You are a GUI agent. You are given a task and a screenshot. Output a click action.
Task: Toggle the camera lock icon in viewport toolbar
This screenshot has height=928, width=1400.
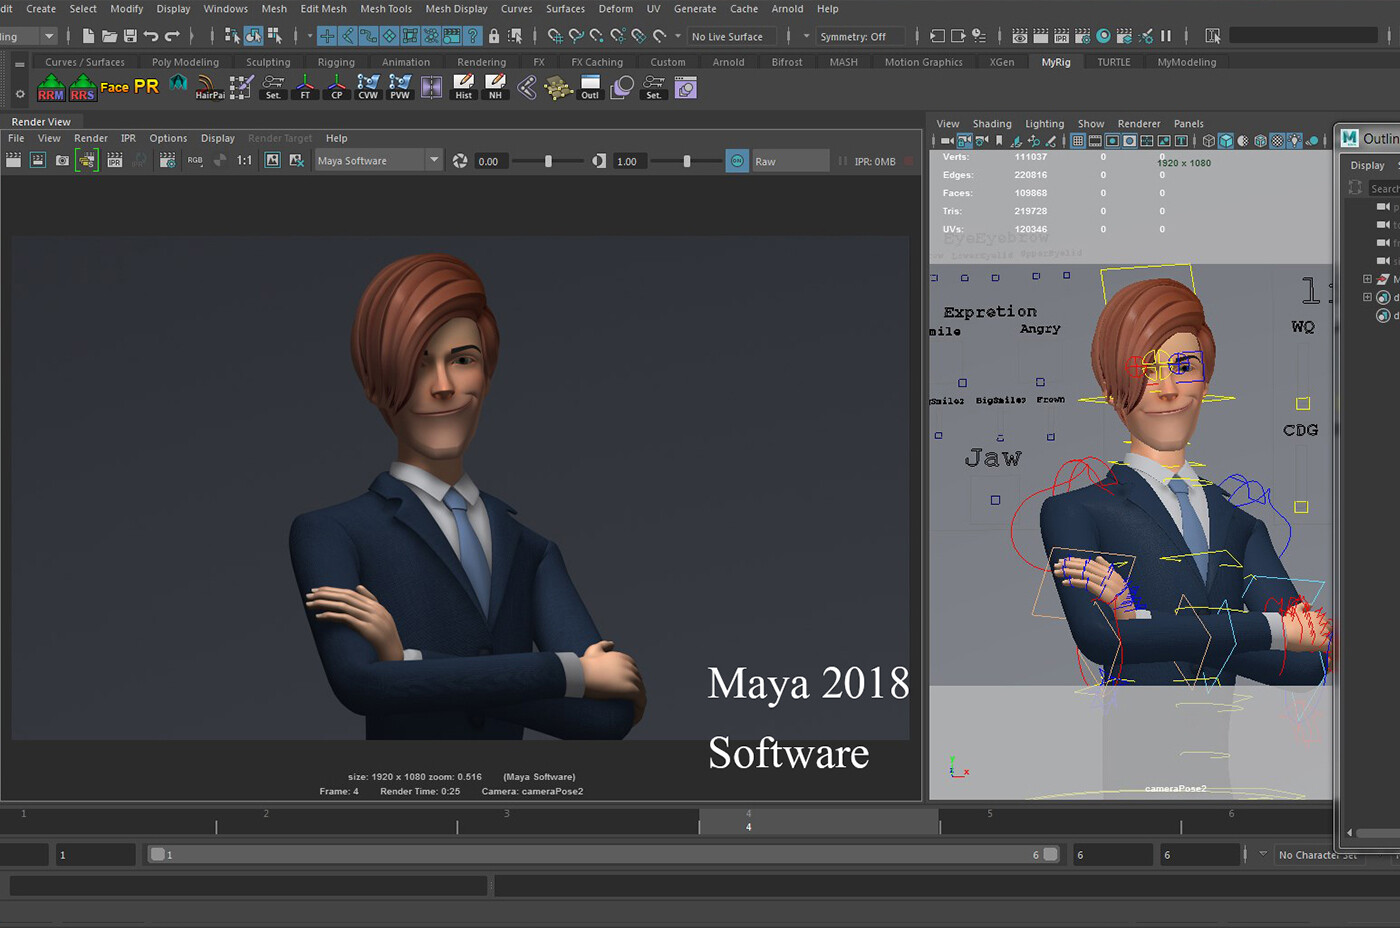[x=964, y=140]
